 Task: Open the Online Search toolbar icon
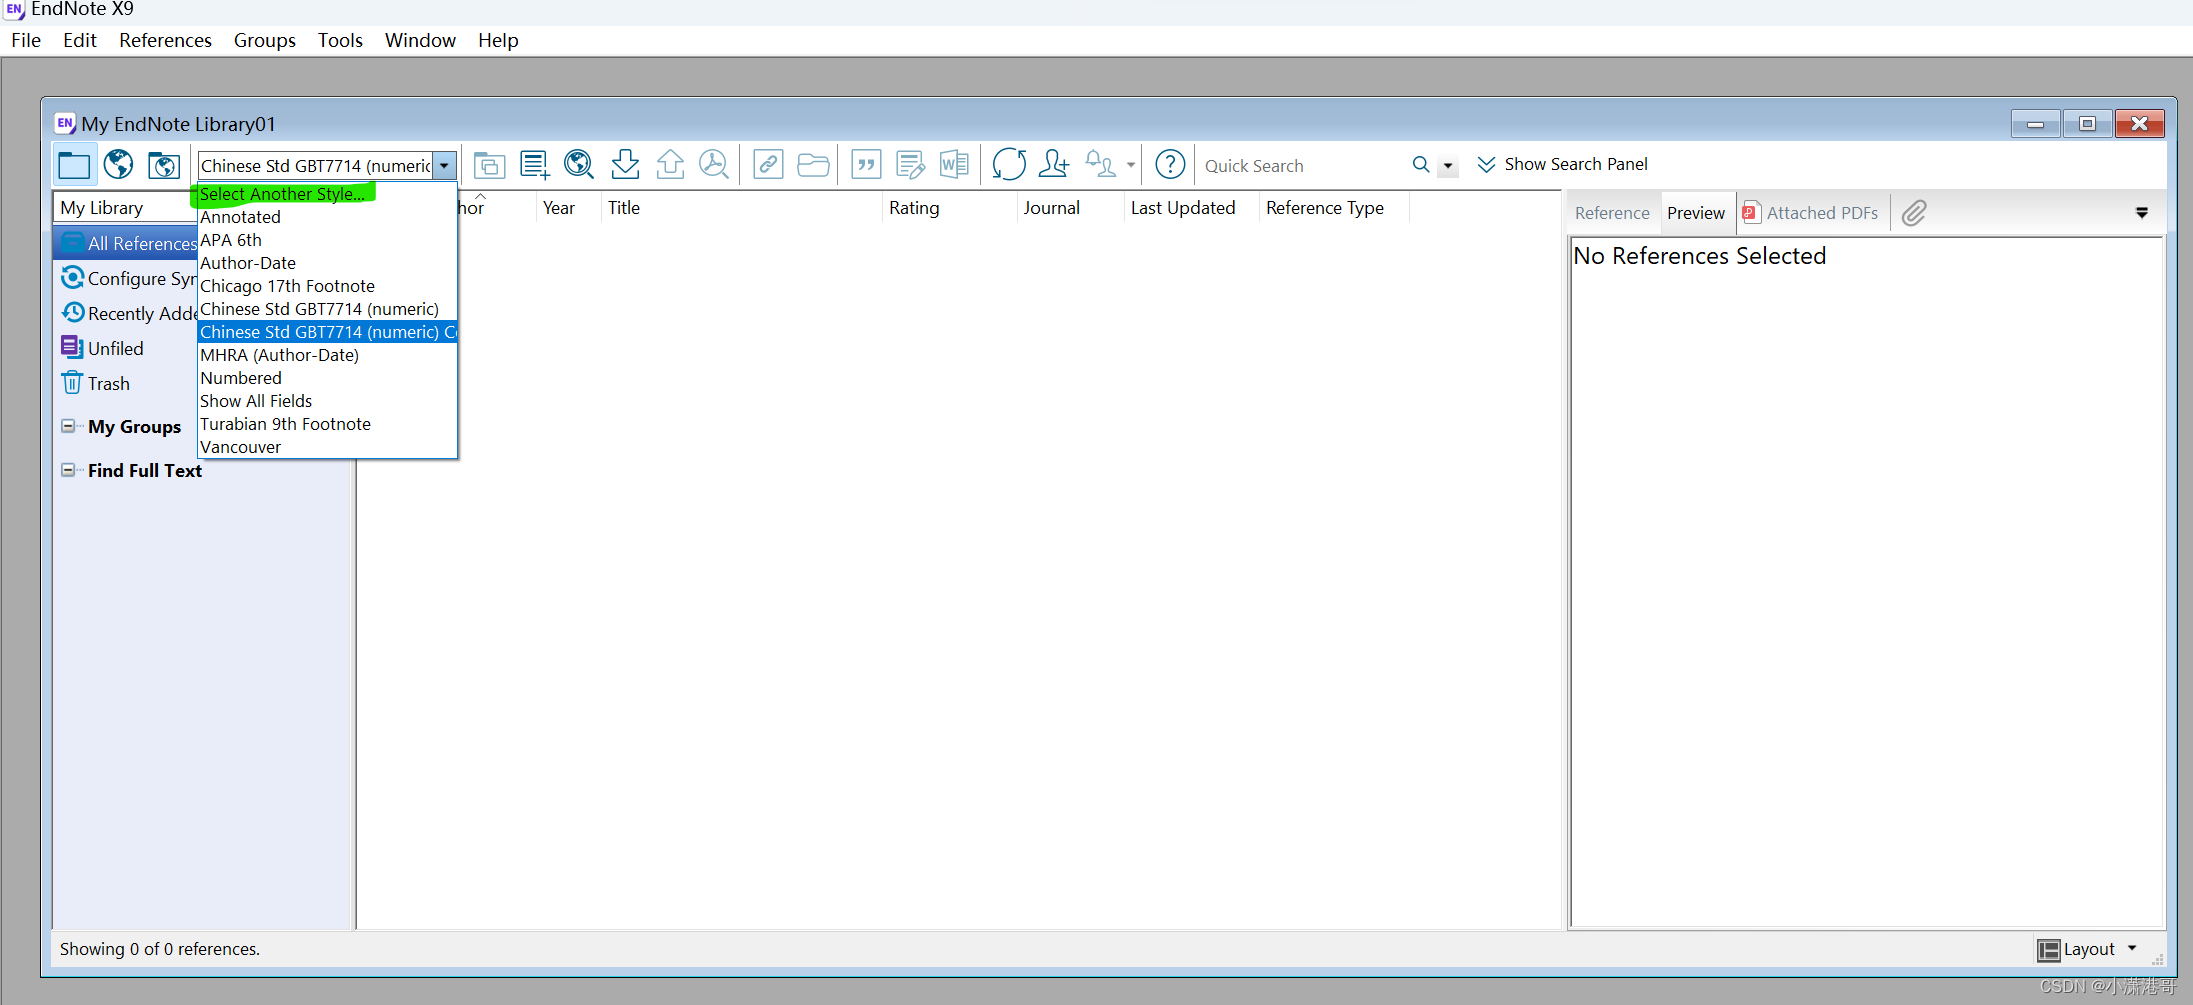pos(579,164)
